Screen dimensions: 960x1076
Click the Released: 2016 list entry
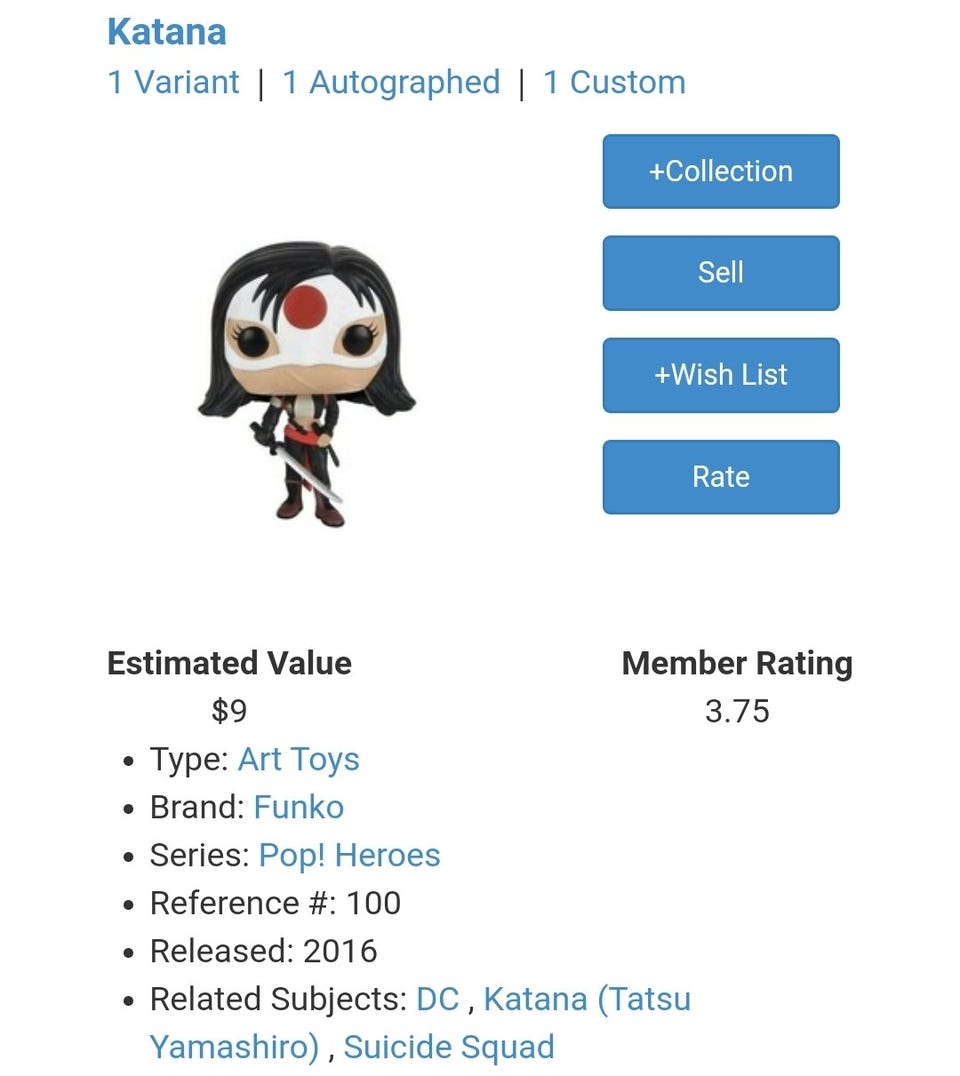click(263, 951)
